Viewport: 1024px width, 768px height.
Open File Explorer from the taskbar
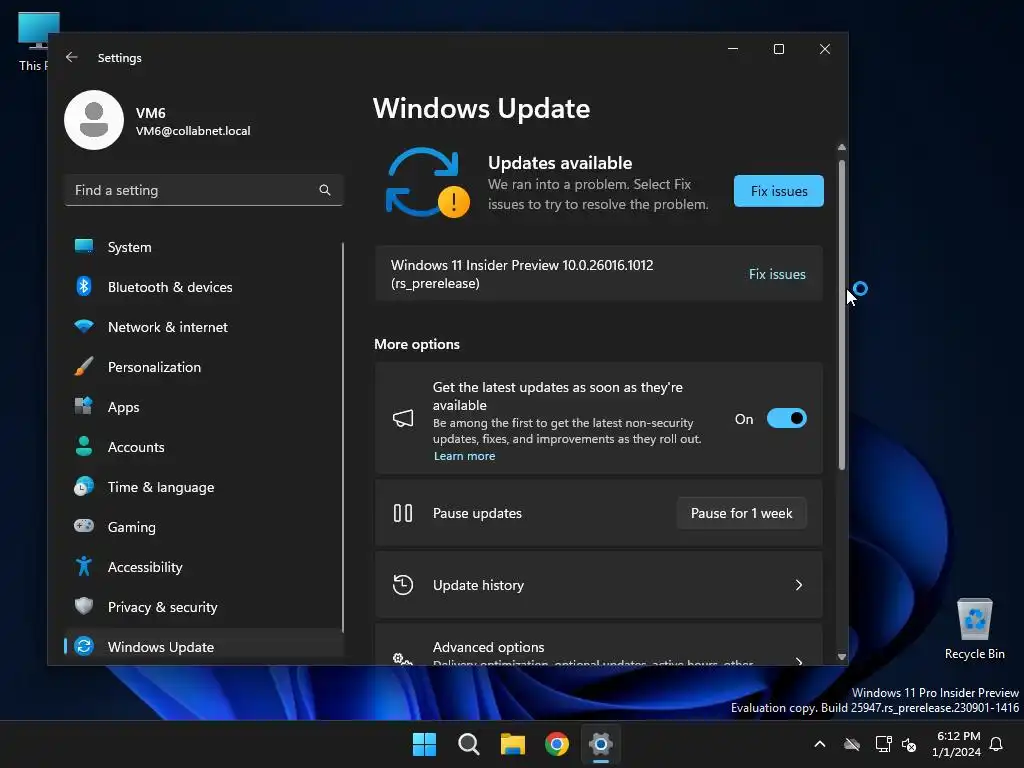(513, 744)
